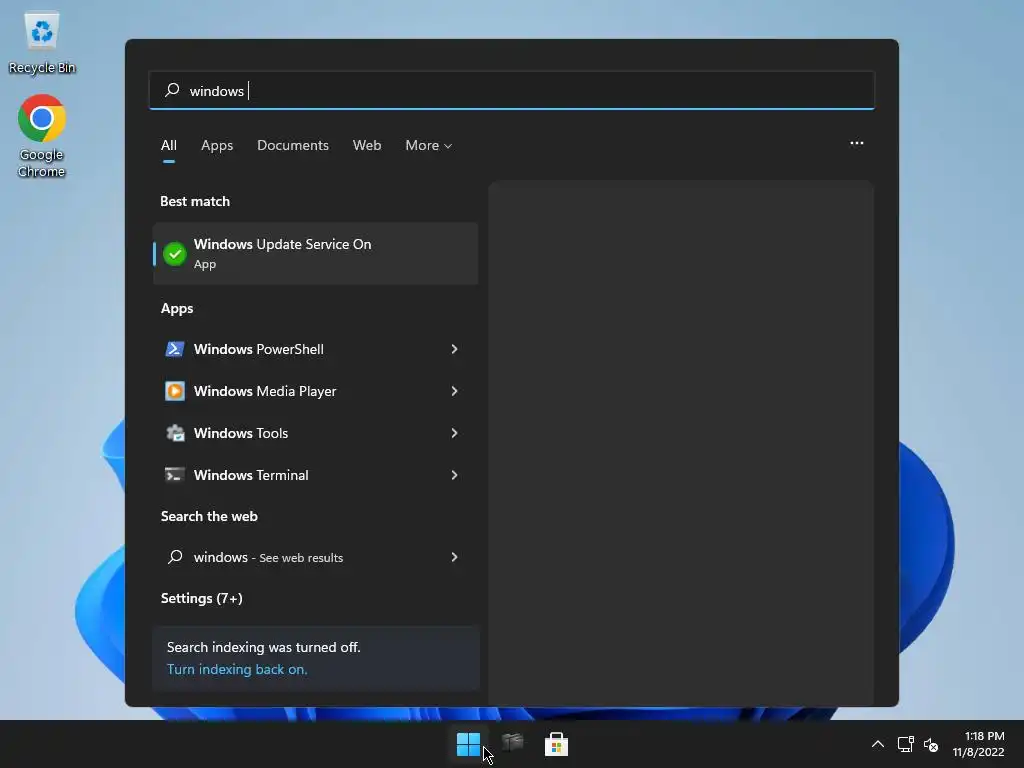This screenshot has width=1024, height=768.
Task: Click the Windows Tools gear icon
Action: (174, 433)
